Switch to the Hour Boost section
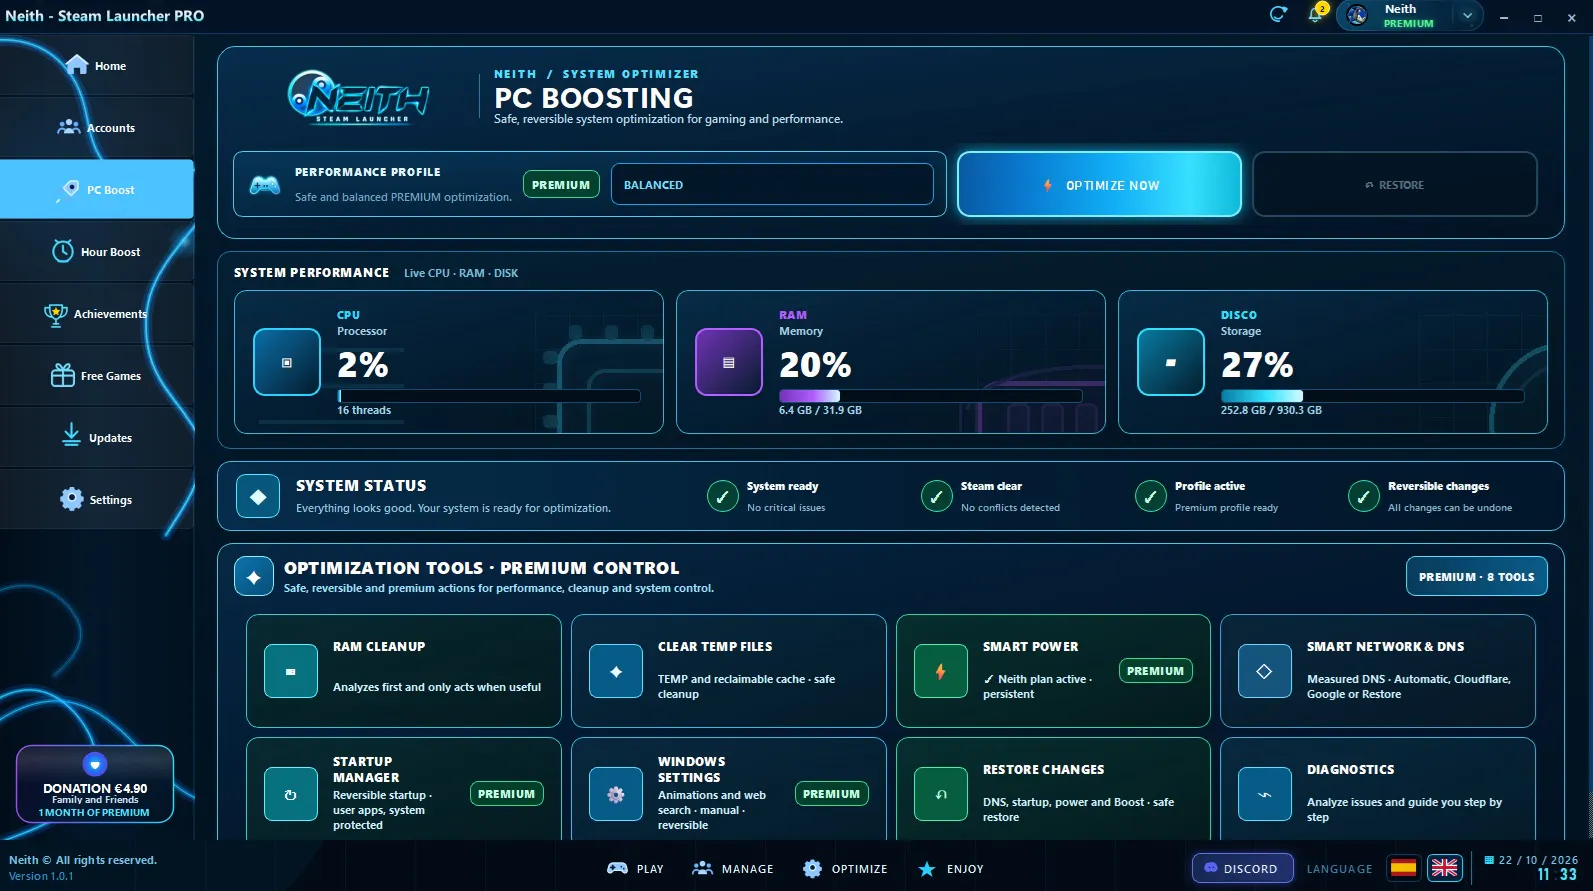This screenshot has height=891, width=1593. (96, 252)
